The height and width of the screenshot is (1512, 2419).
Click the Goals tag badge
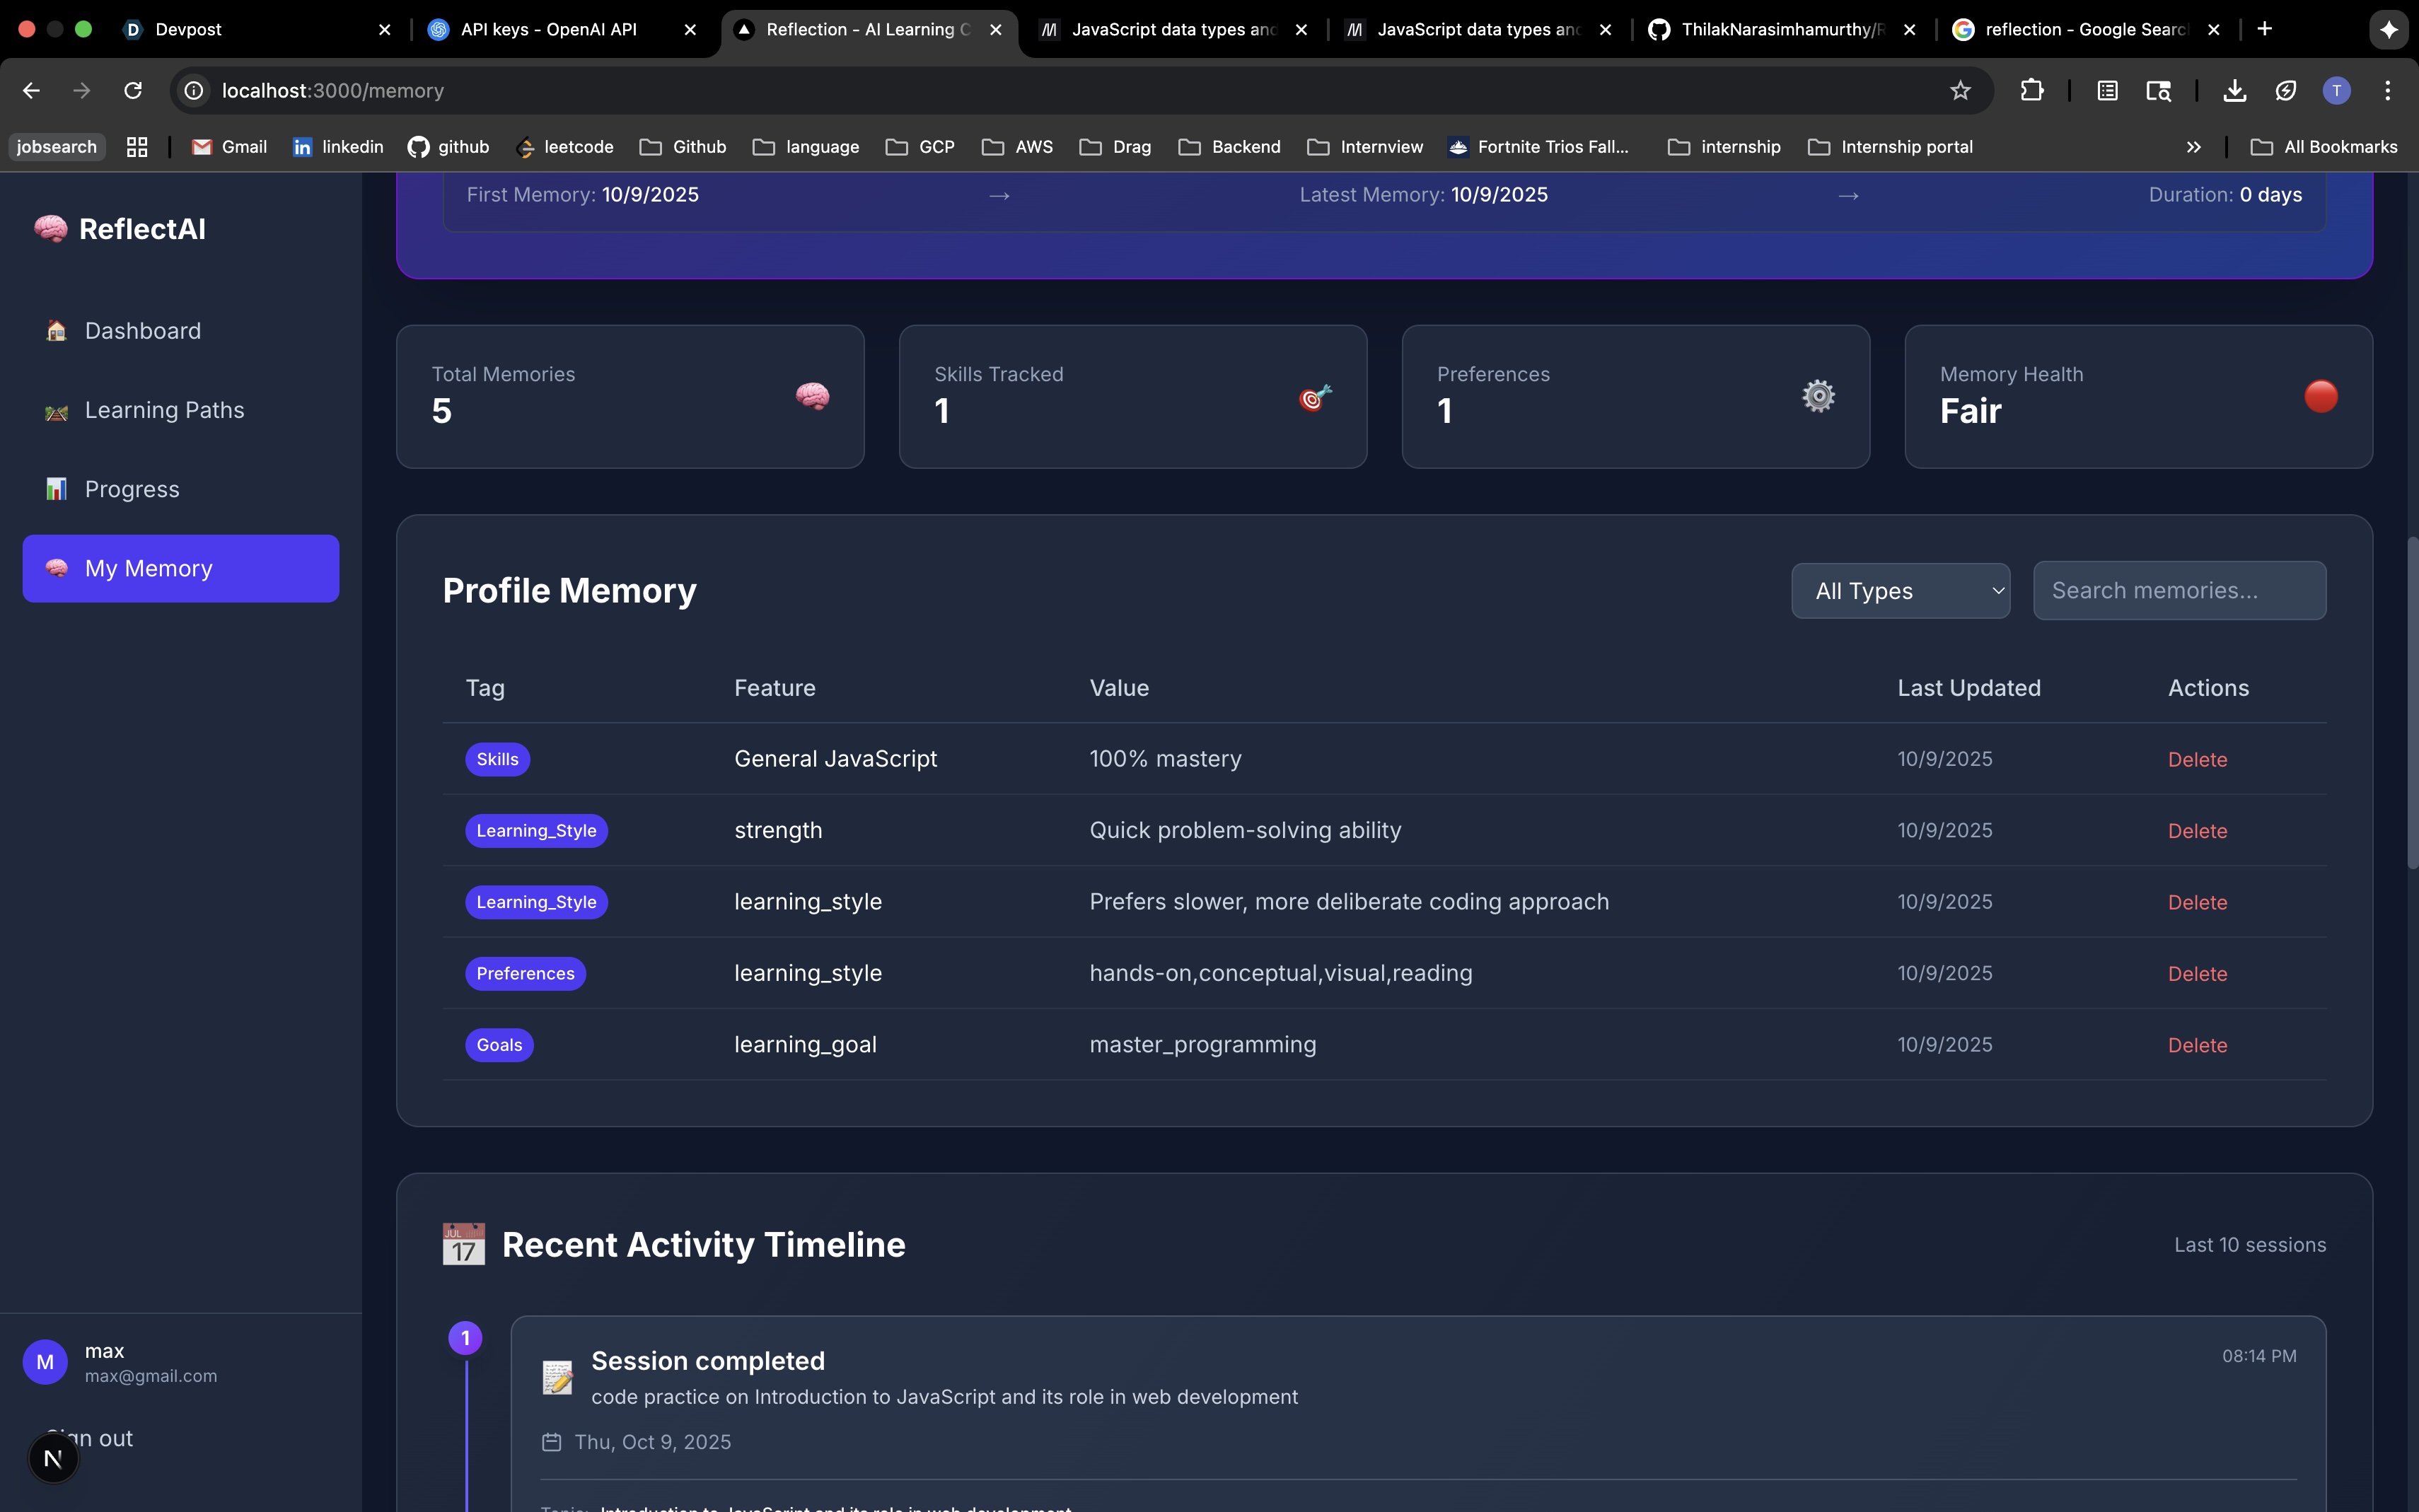(499, 1045)
